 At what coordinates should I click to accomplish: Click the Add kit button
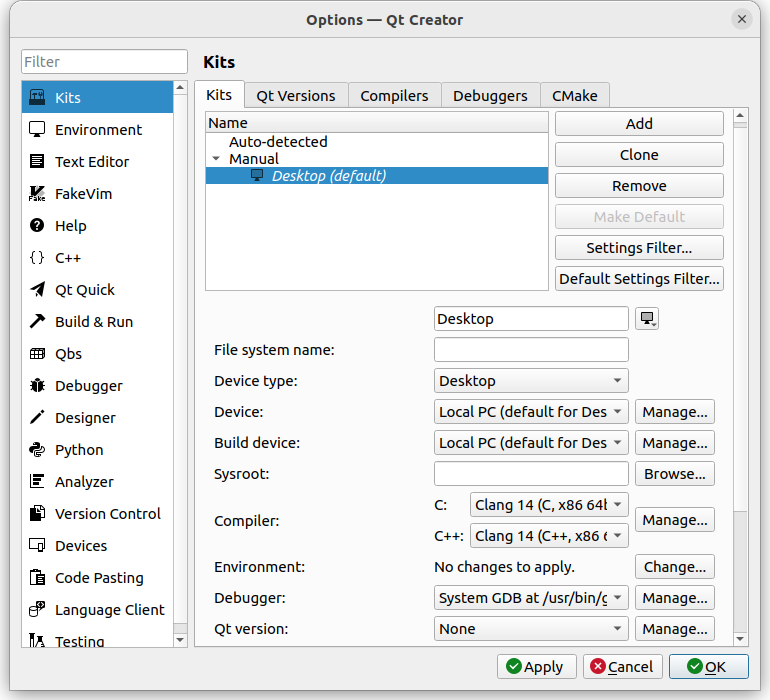point(639,124)
